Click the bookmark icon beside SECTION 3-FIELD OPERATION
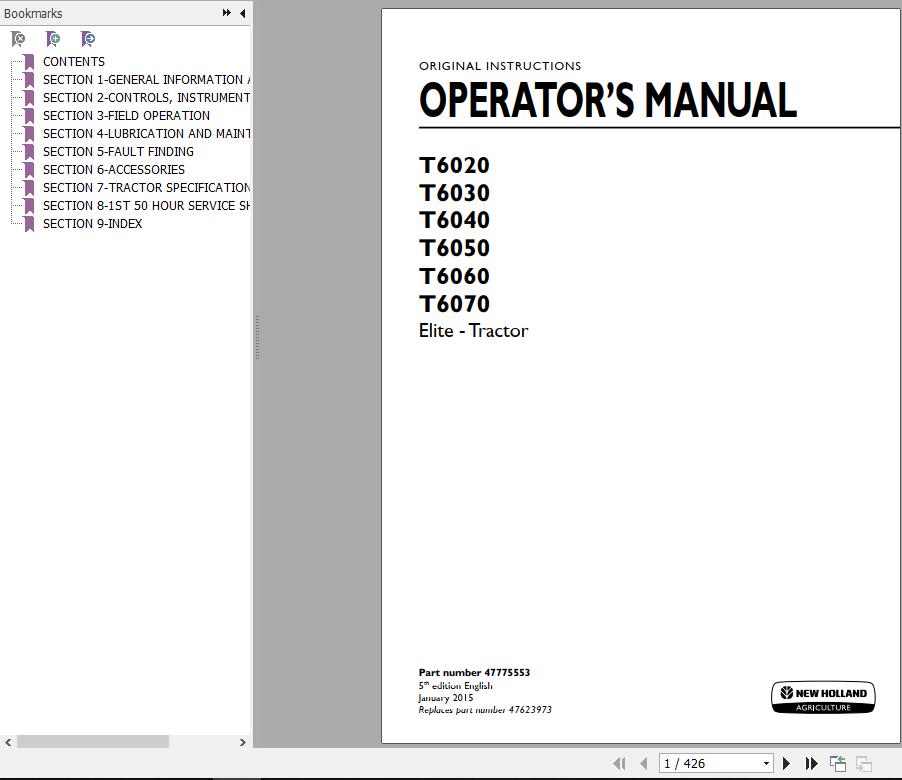The image size is (902, 780). 29,116
